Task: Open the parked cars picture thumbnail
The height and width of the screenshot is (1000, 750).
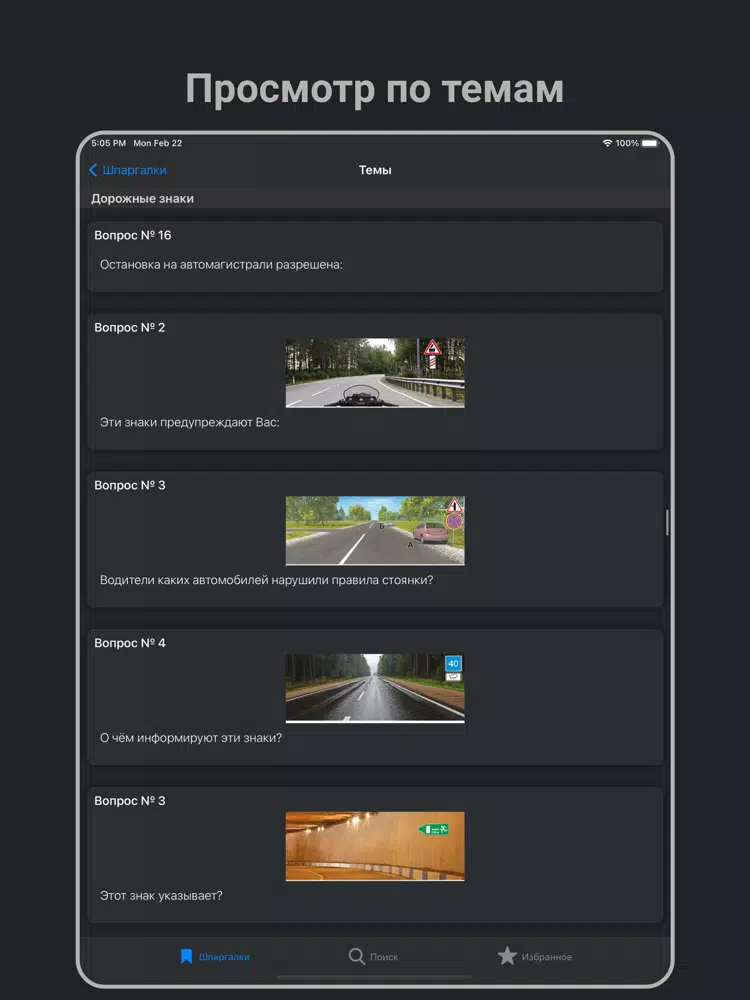Action: tap(375, 531)
